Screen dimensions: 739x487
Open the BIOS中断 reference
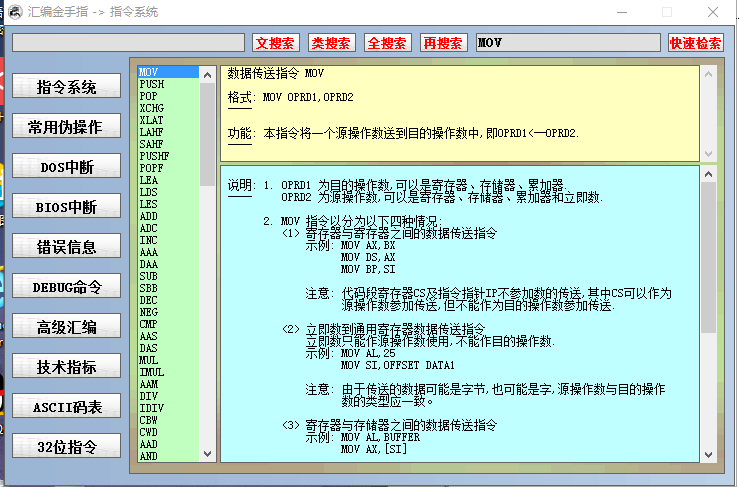67,207
